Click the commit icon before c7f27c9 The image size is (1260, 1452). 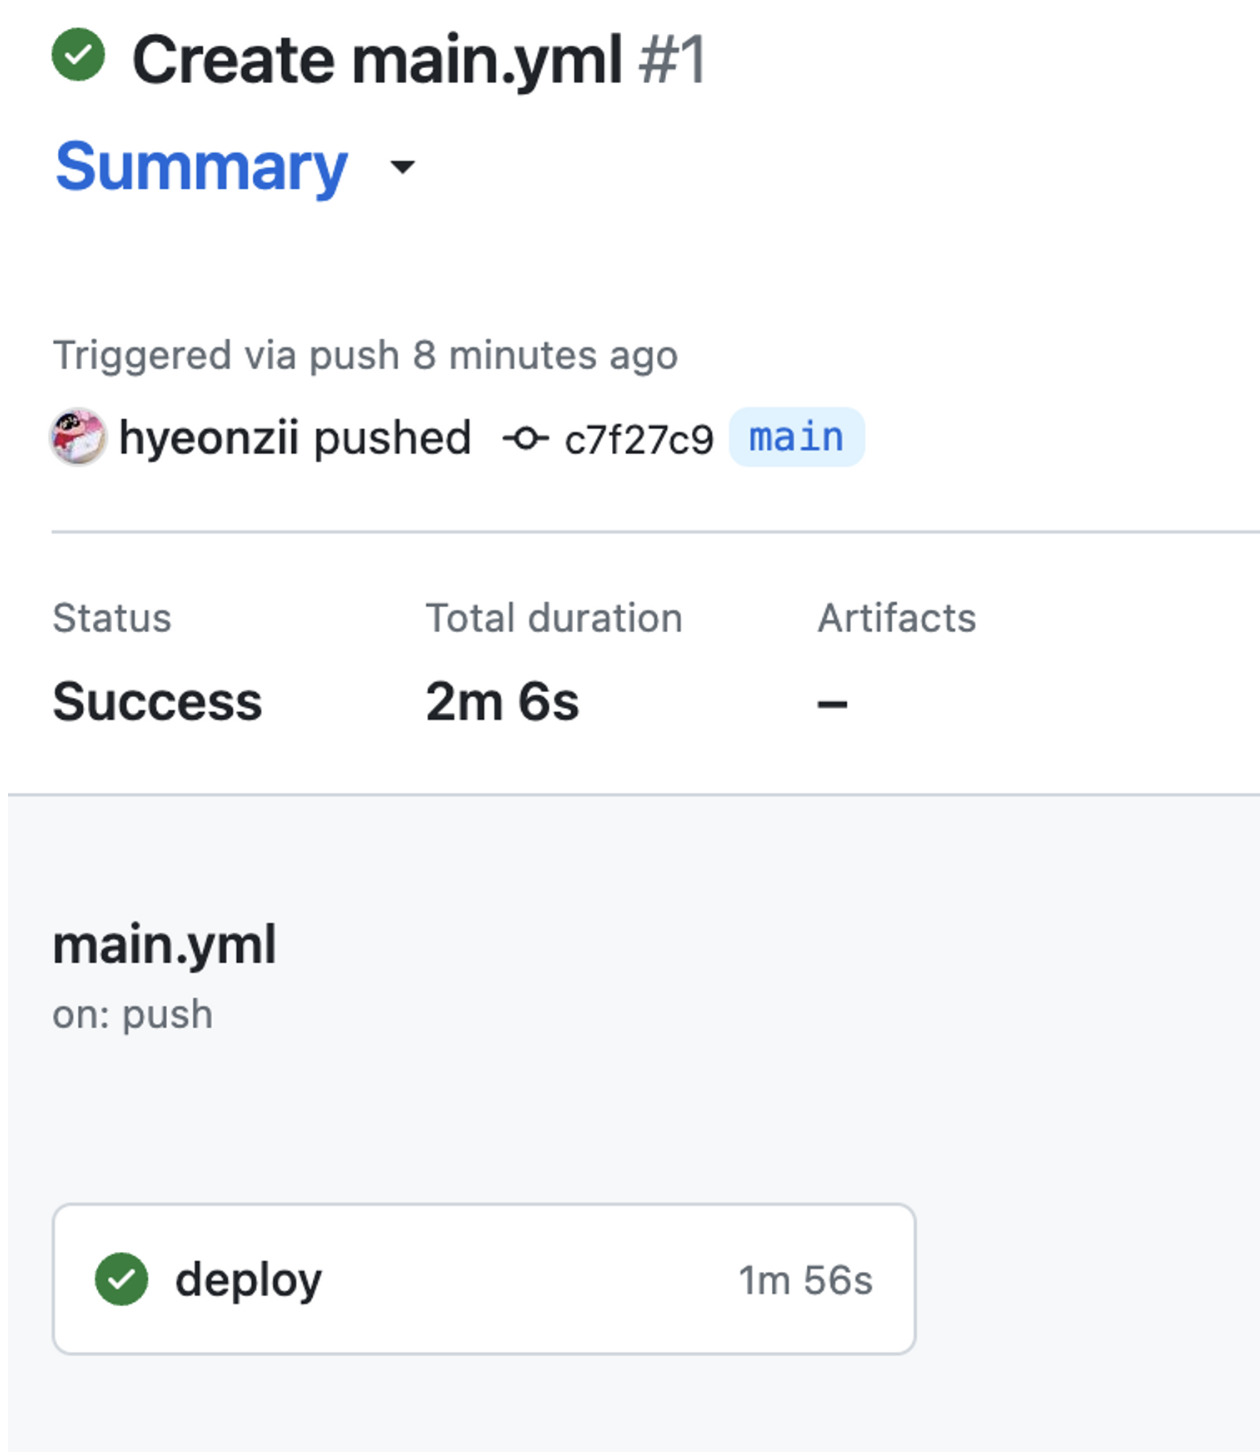tap(525, 438)
